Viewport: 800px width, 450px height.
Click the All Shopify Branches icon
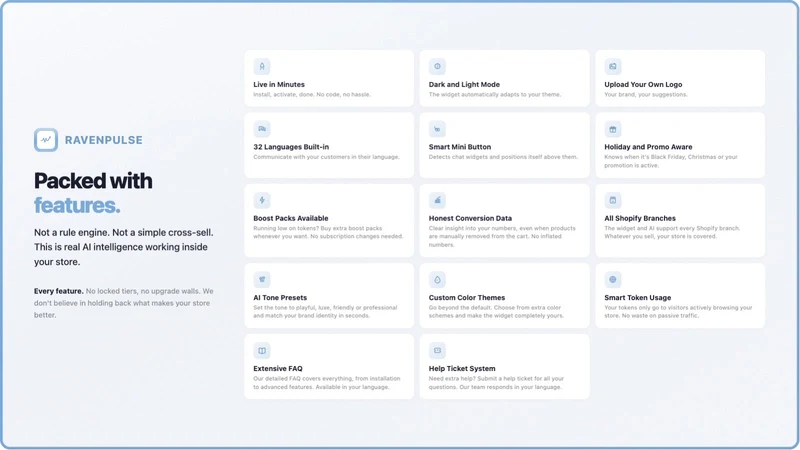pos(613,201)
